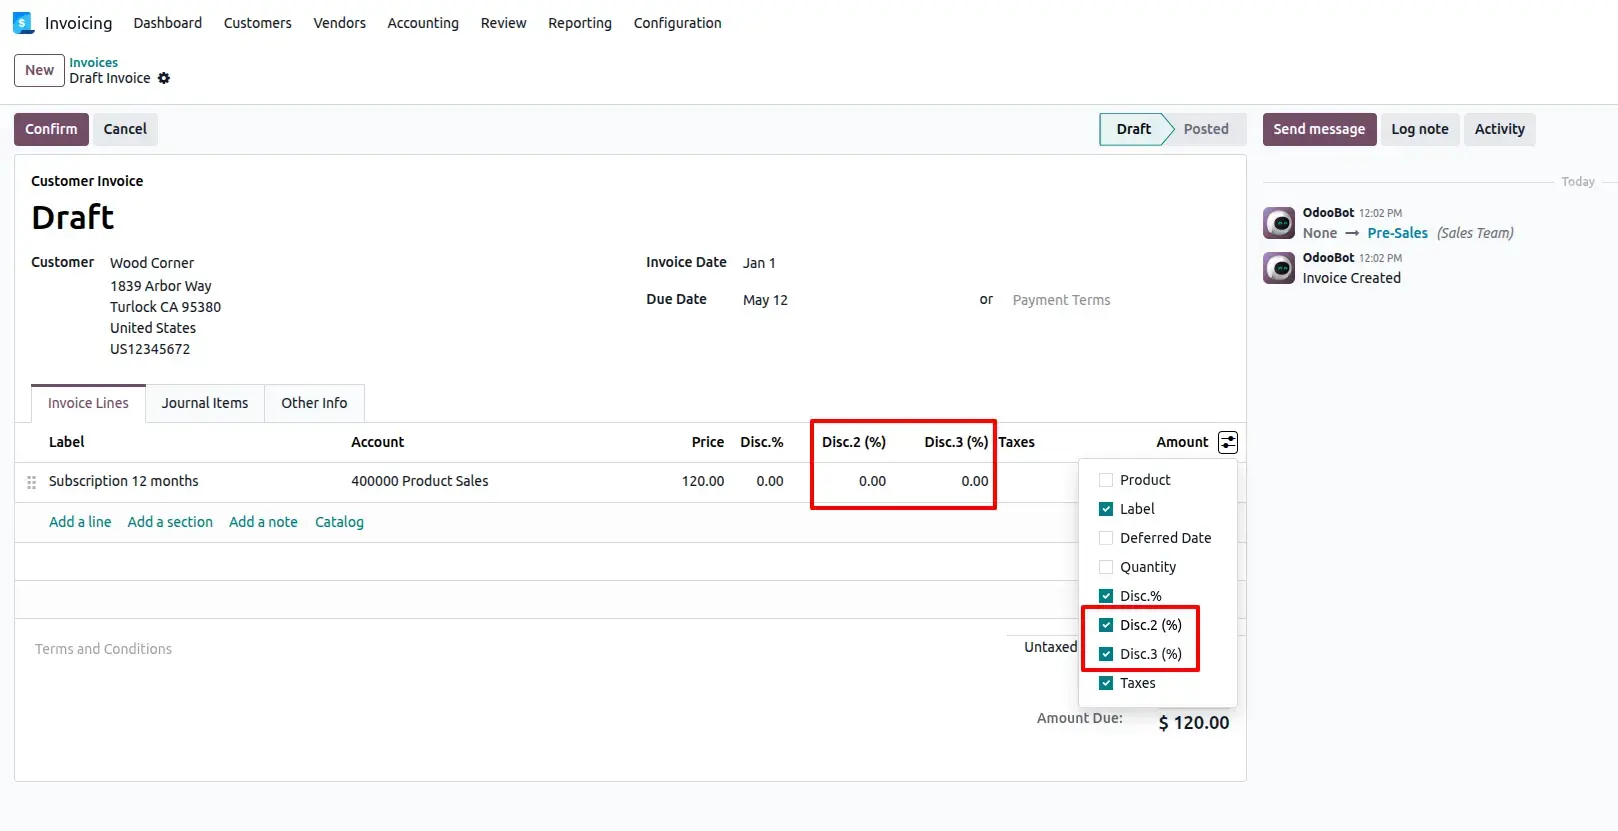Toggle the Disc.% column checkbox

pos(1106,596)
